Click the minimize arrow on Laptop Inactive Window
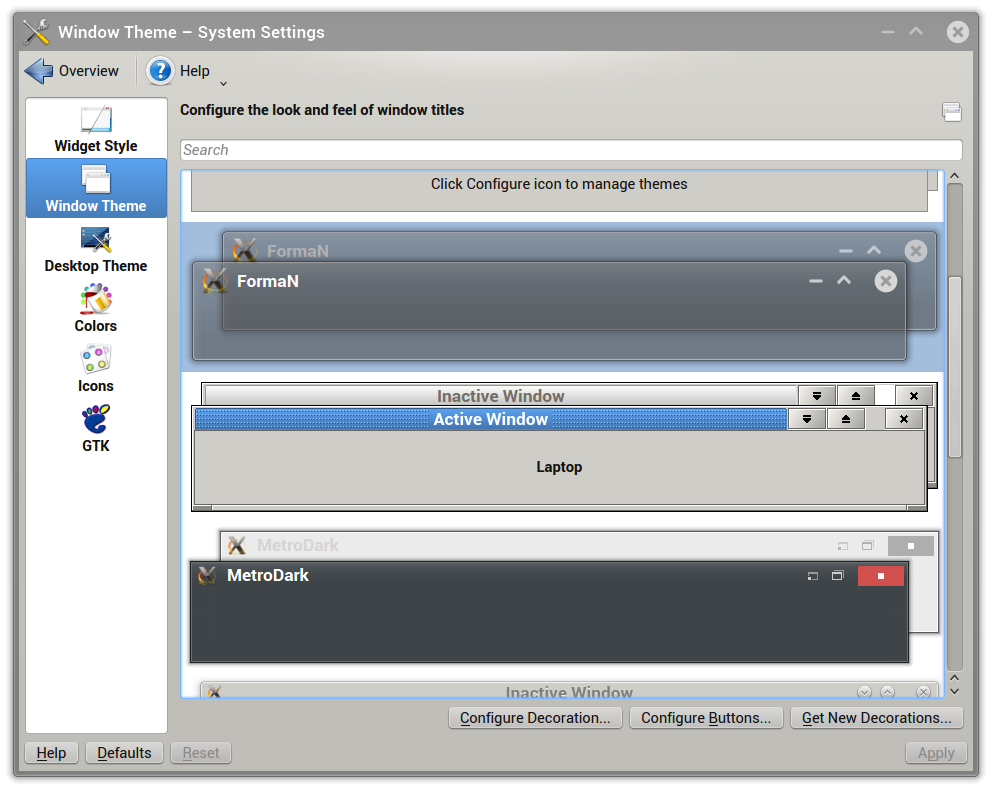The image size is (992, 790). [x=817, y=396]
